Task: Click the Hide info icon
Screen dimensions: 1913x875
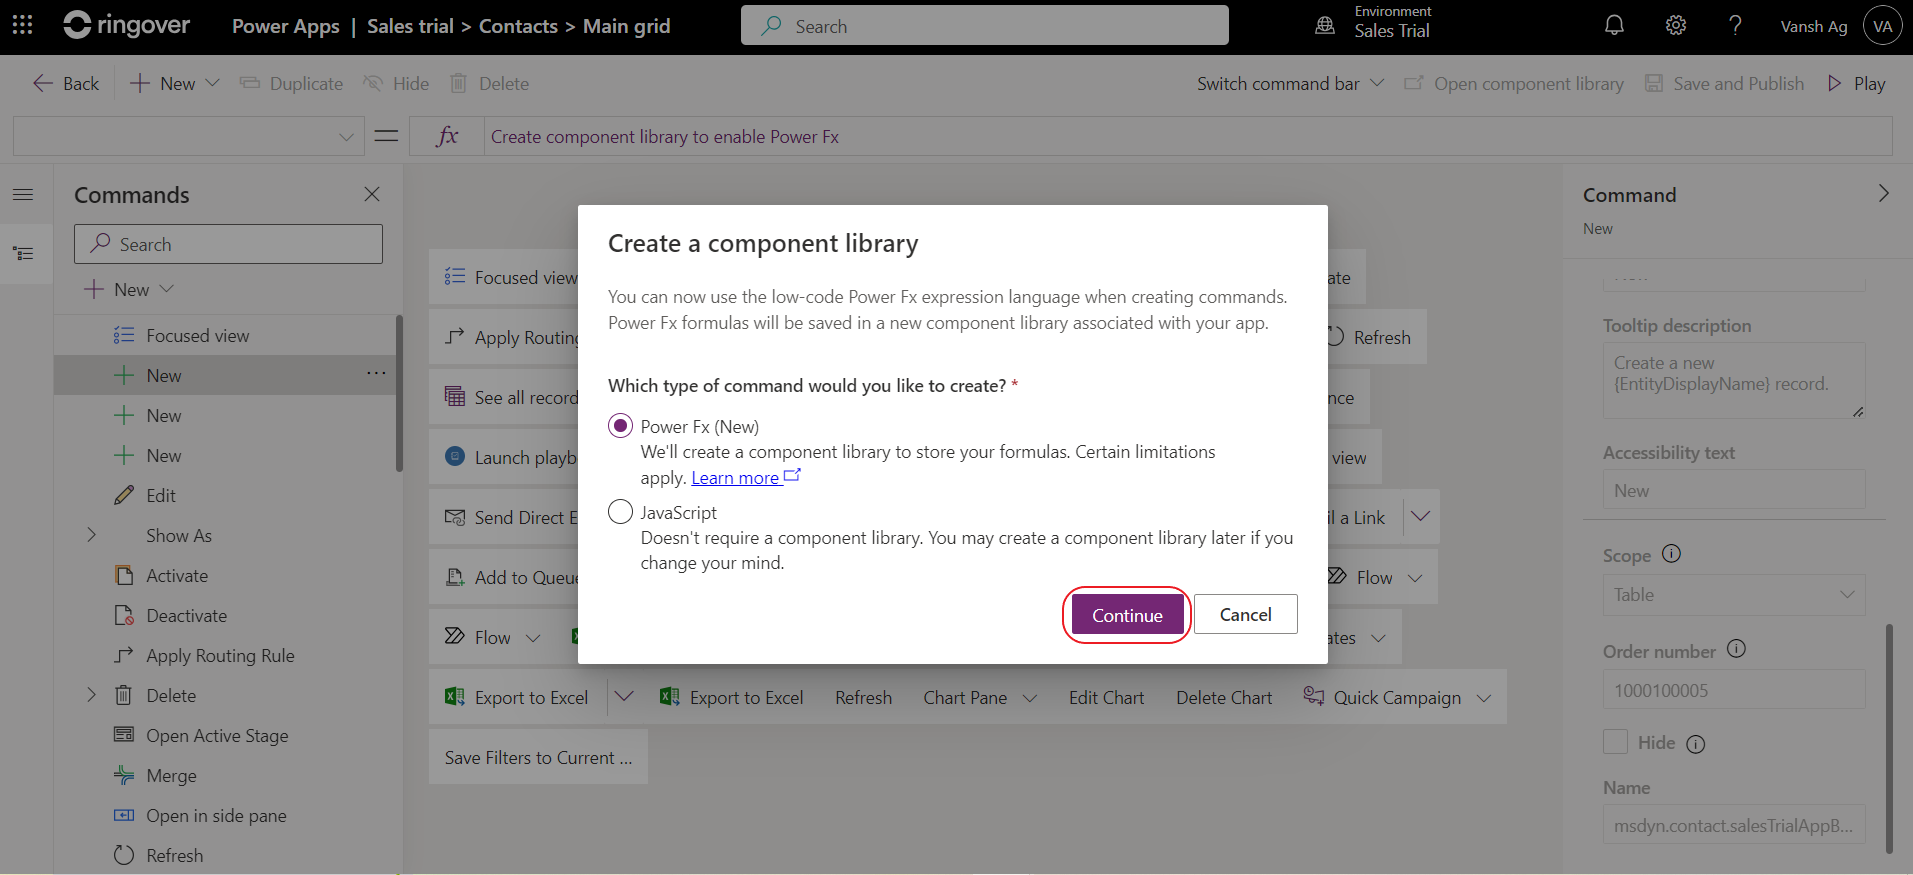Action: [x=1695, y=744]
